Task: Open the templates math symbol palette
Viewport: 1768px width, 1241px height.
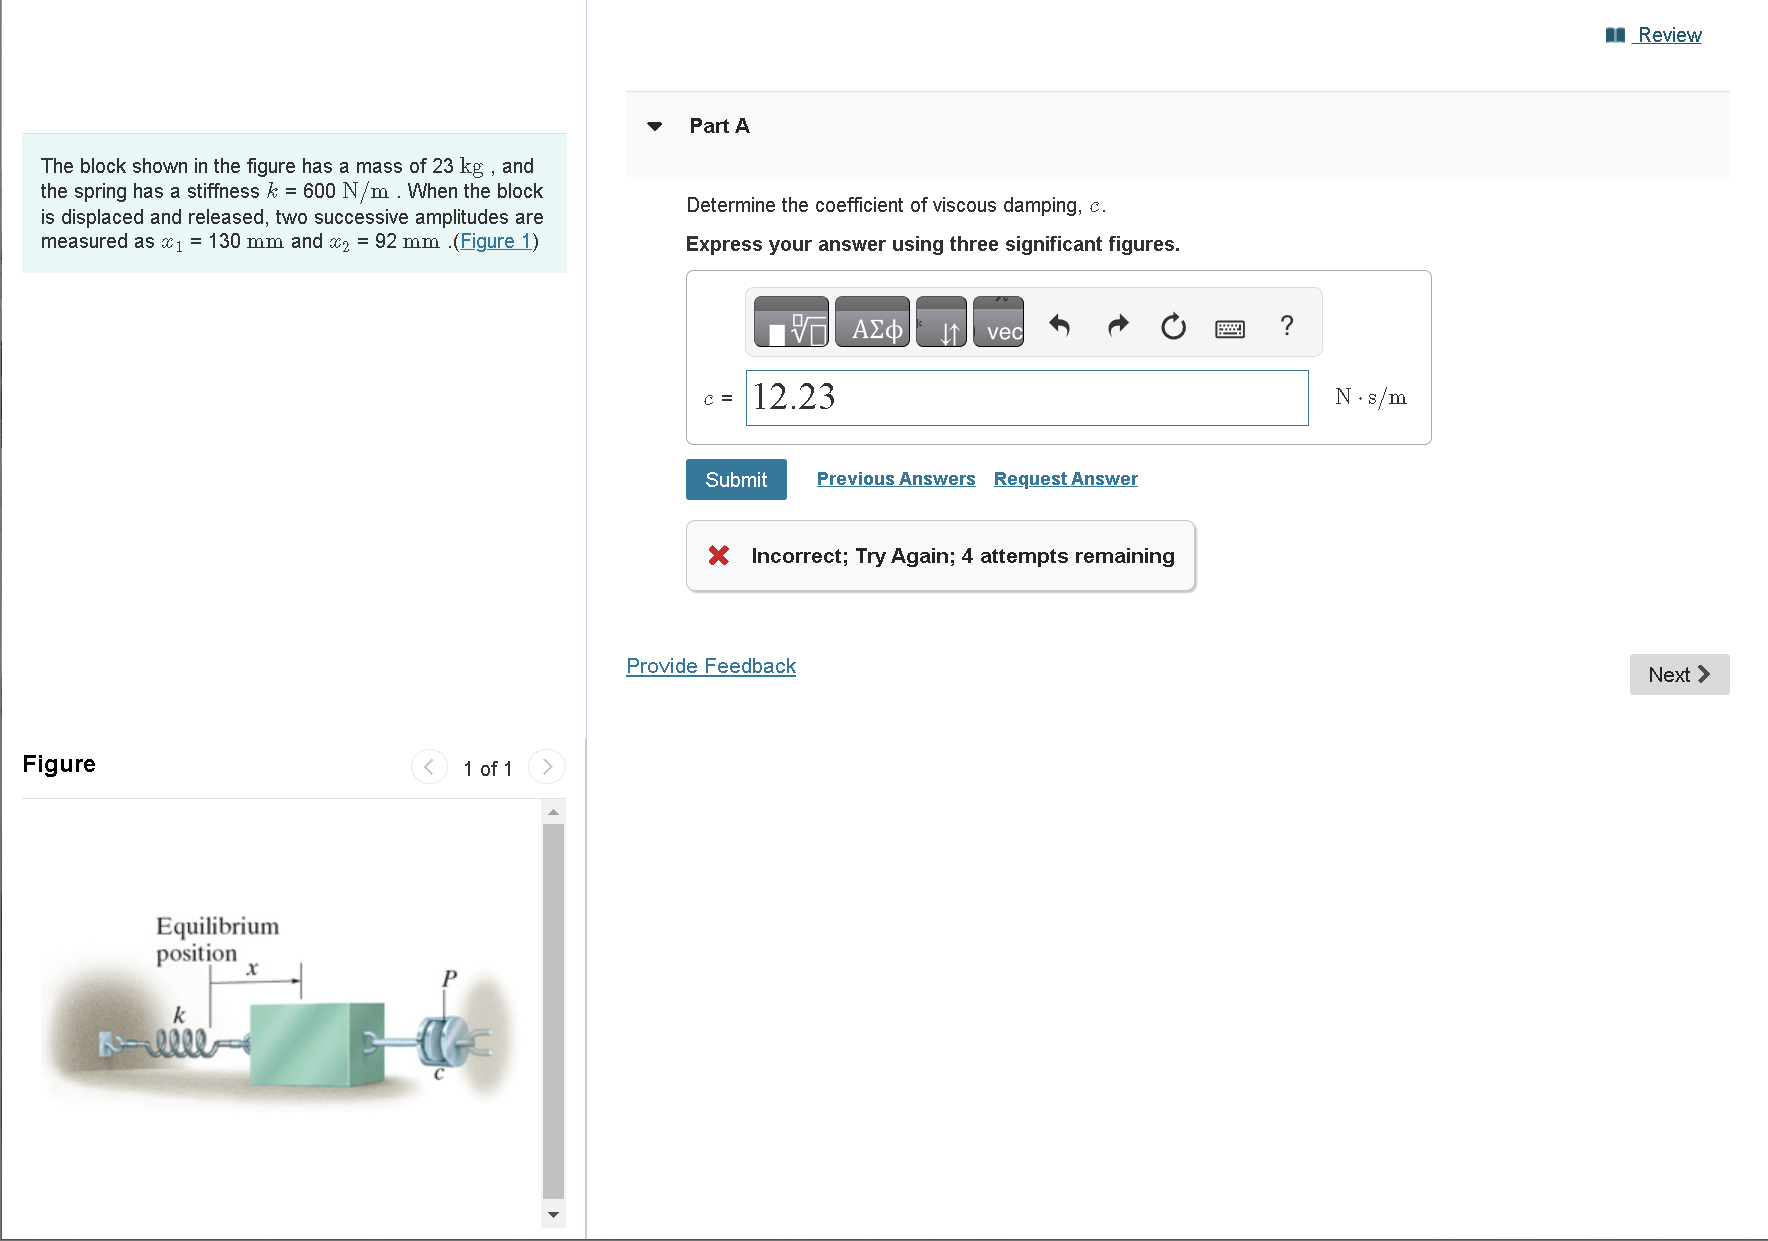Action: 791,322
